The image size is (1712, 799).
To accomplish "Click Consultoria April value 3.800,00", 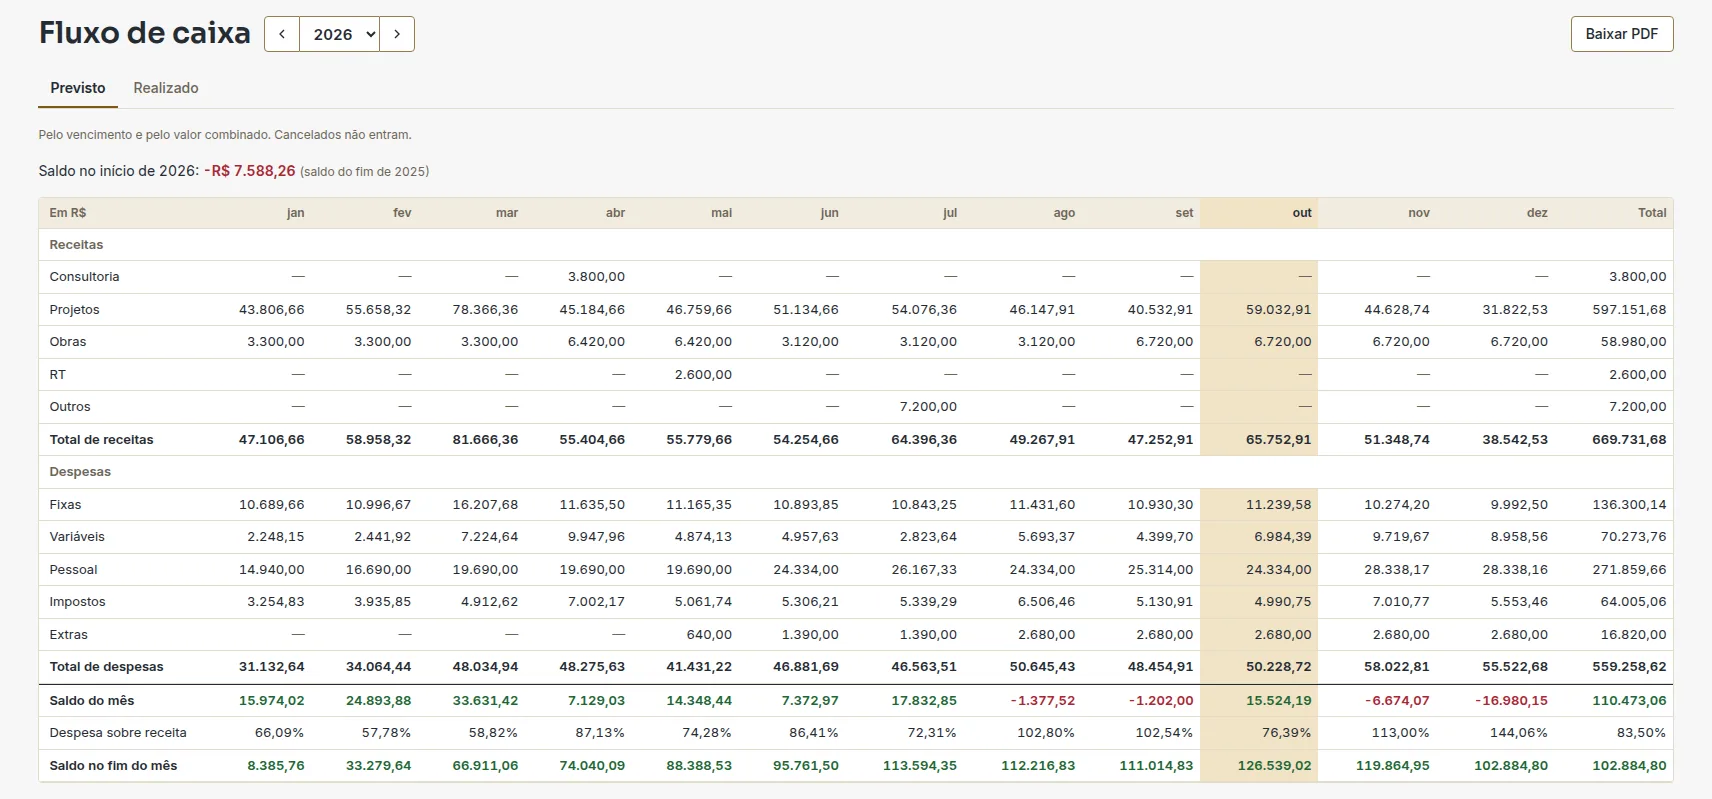I will coord(596,277).
